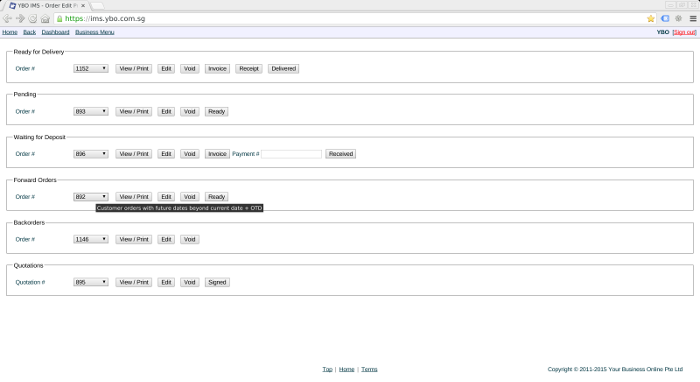This screenshot has height=382, width=700.
Task: Open the Chrome hamburger menu icon
Action: (693, 18)
